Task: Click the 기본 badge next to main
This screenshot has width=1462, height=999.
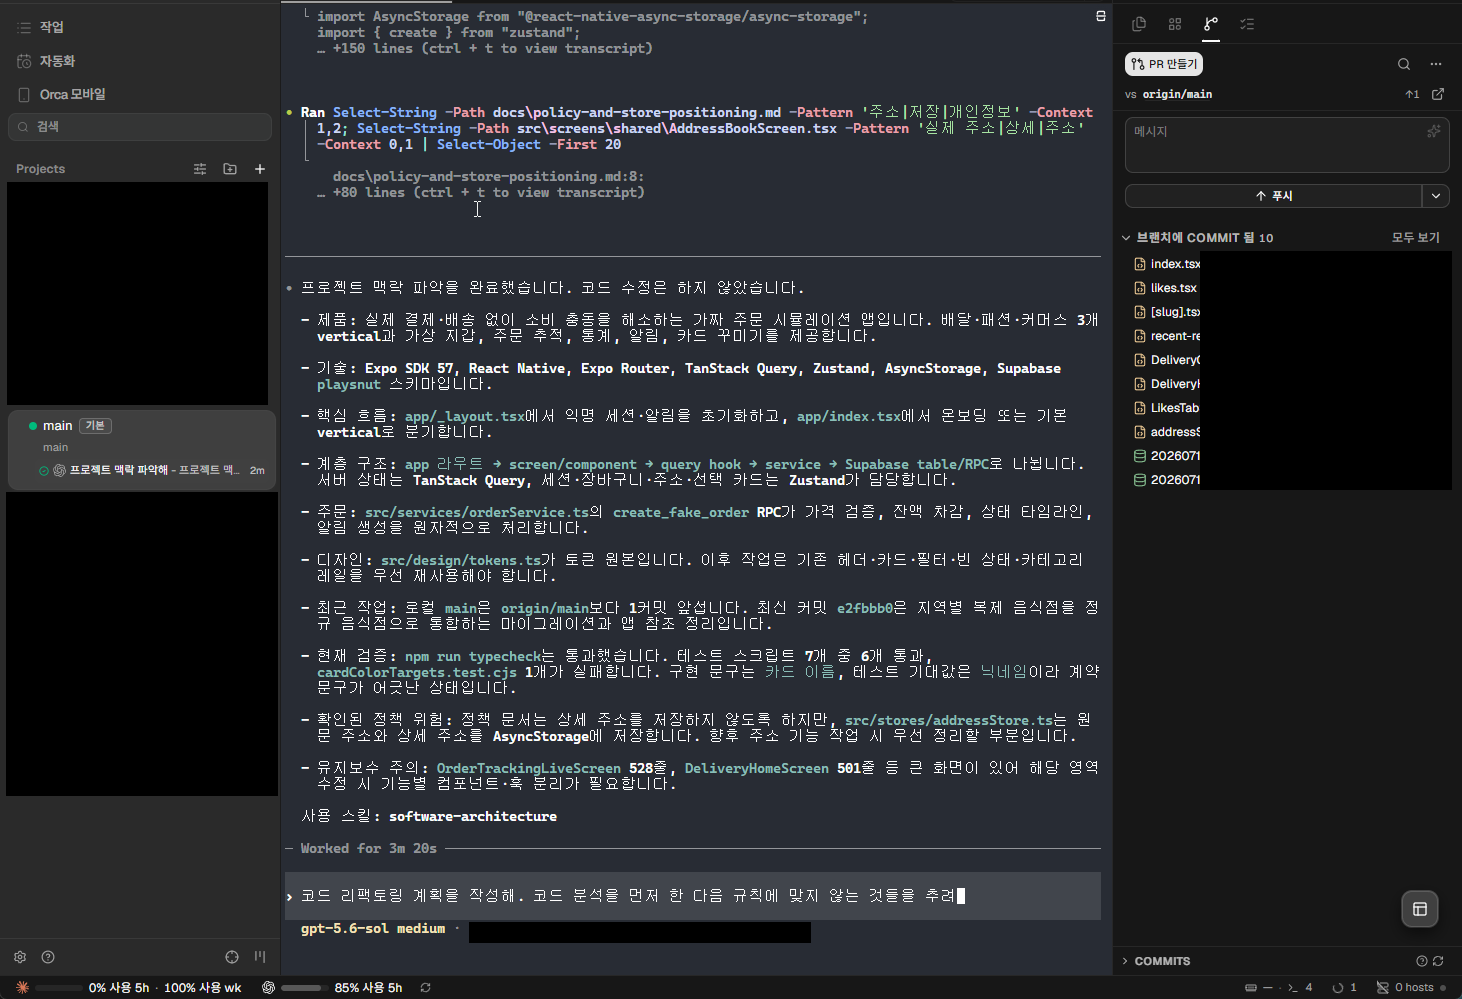Action: tap(95, 425)
